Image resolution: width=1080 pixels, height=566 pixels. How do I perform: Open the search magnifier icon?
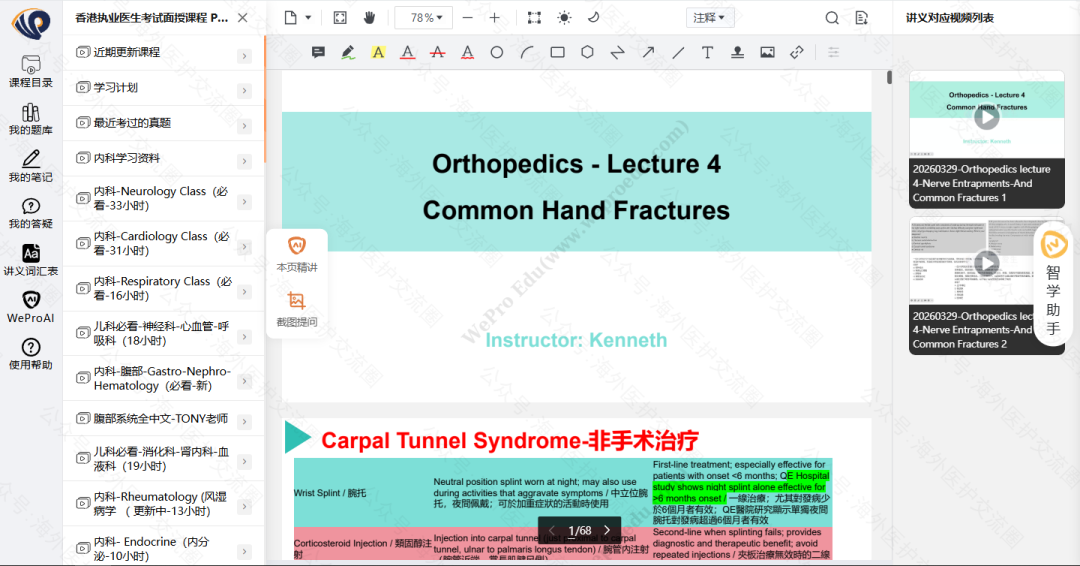(832, 17)
